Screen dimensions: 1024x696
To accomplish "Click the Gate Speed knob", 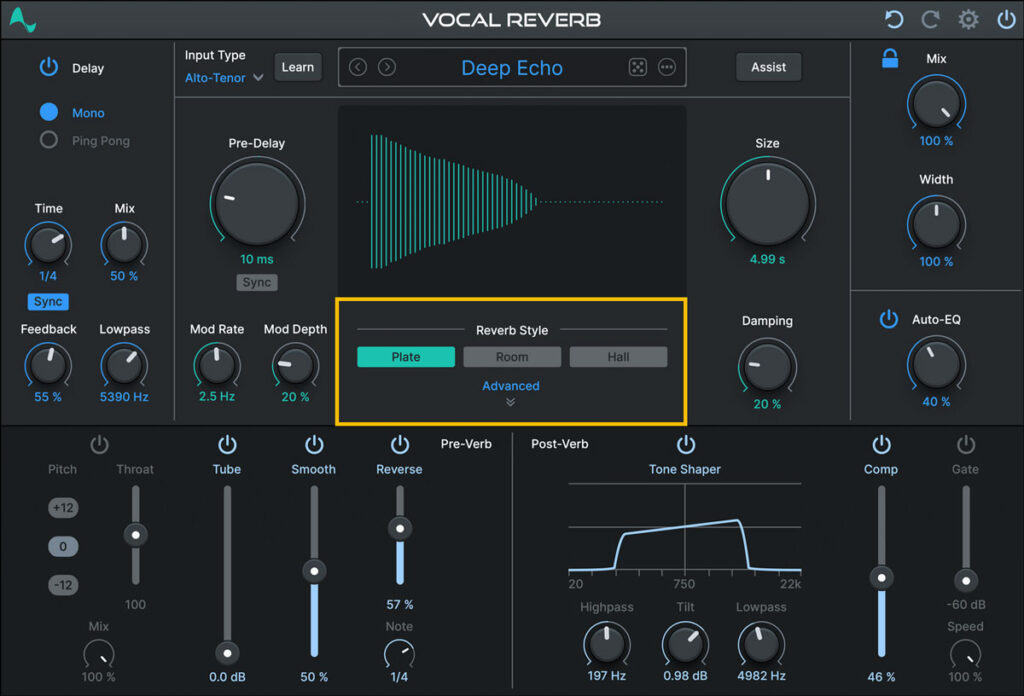I will (965, 654).
